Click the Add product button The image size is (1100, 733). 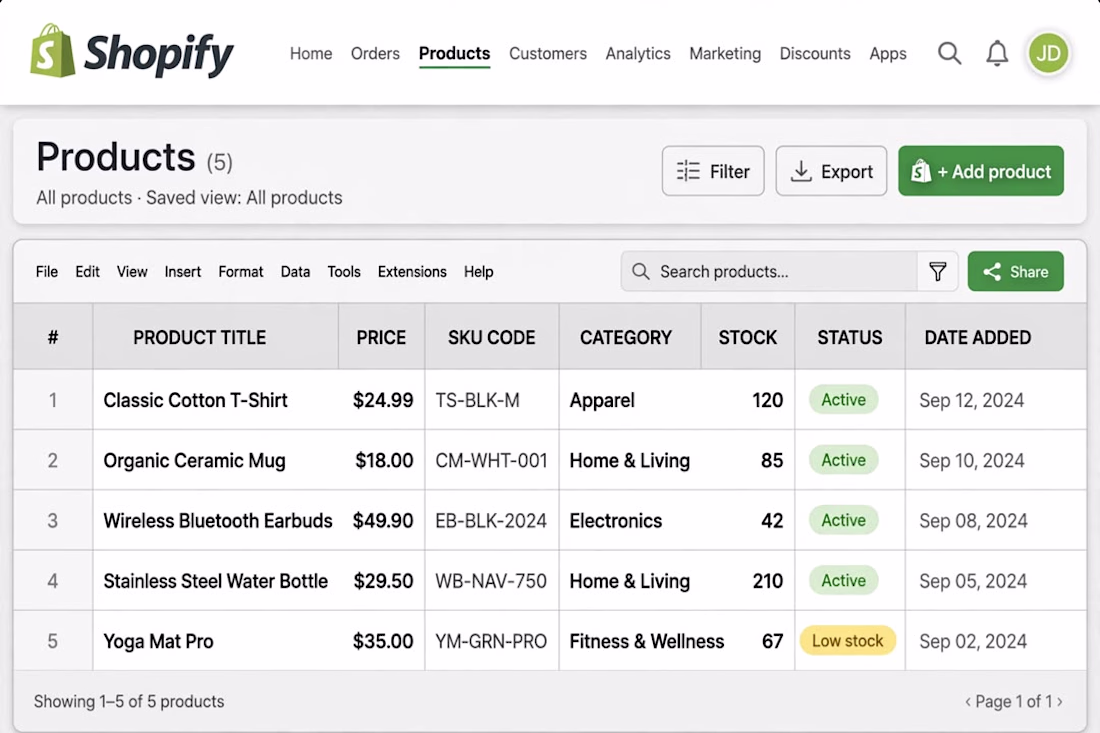coord(981,171)
